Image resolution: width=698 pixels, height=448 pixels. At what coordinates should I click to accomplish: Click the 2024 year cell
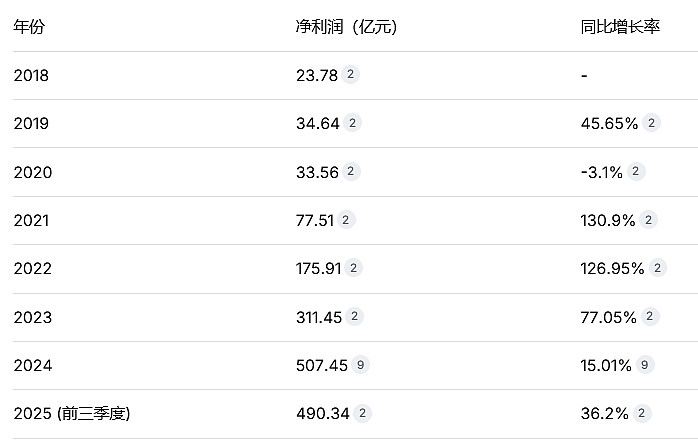[x=32, y=365]
